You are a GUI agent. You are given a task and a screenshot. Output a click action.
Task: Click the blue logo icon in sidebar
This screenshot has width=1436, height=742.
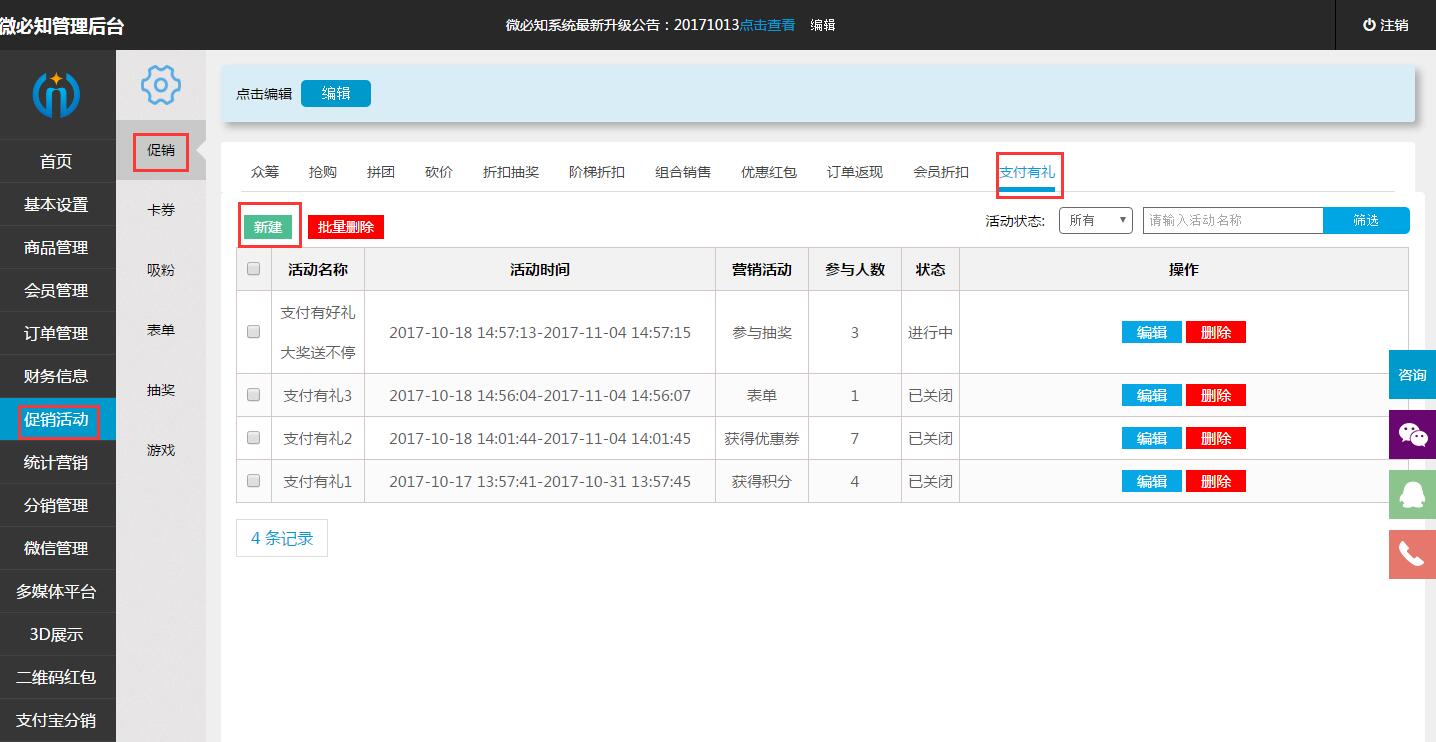click(x=56, y=95)
